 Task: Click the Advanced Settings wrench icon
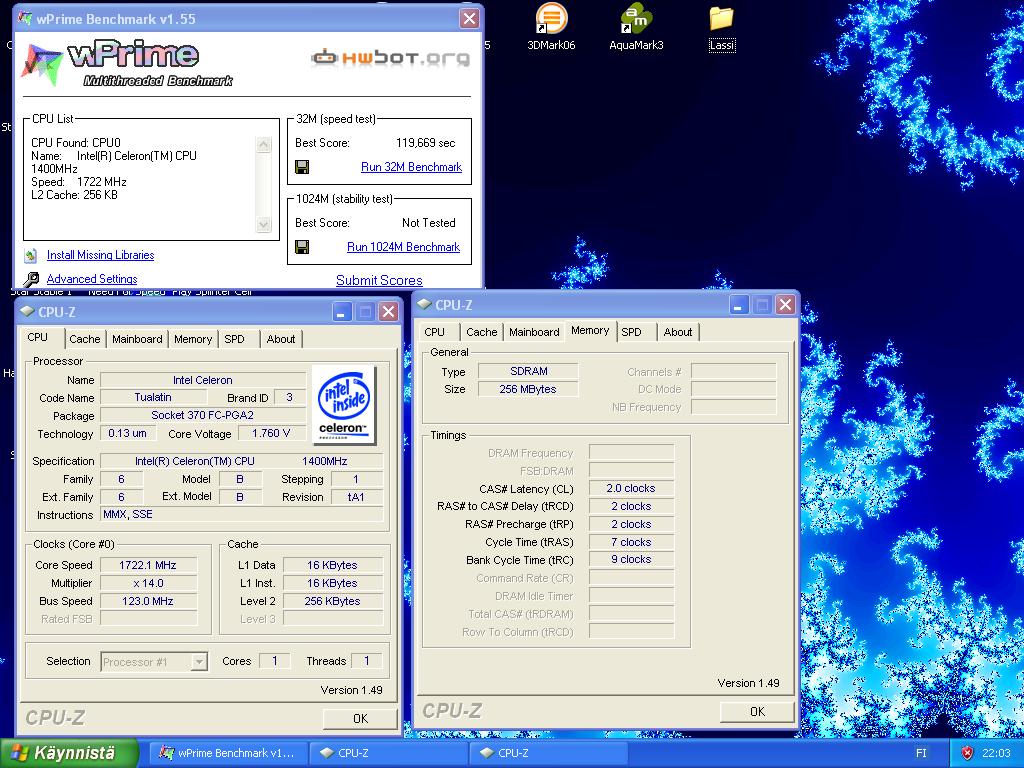[31, 280]
